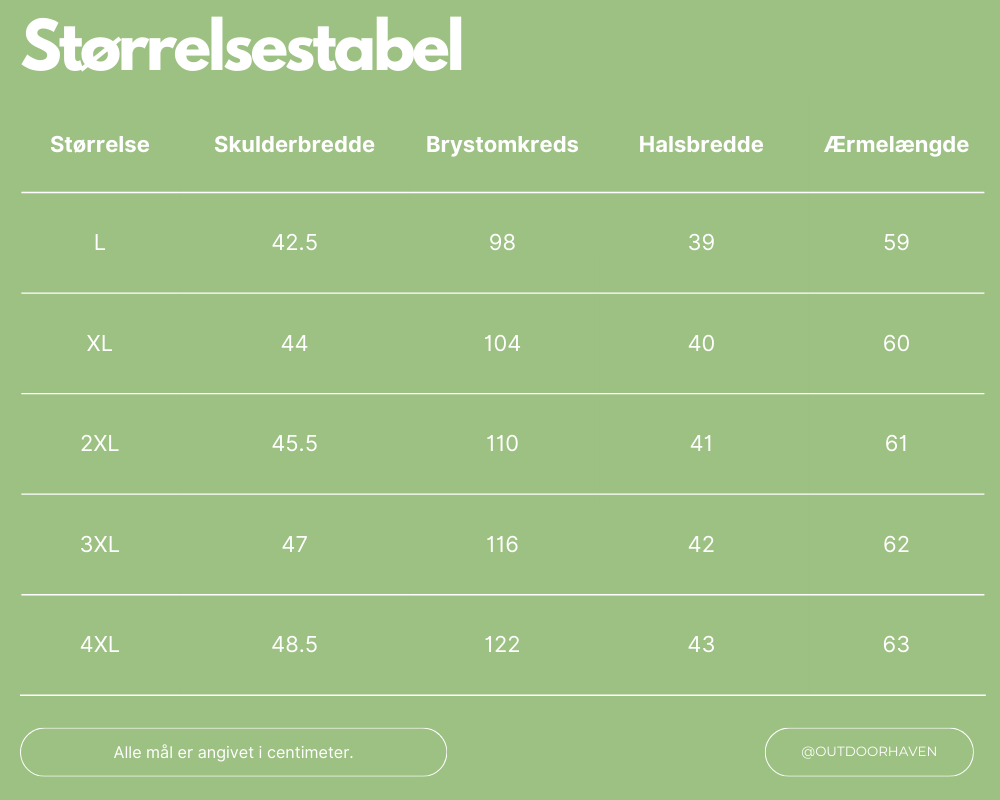Image resolution: width=1000 pixels, height=800 pixels.
Task: Click the 42.5 shoulder width value
Action: coord(294,242)
